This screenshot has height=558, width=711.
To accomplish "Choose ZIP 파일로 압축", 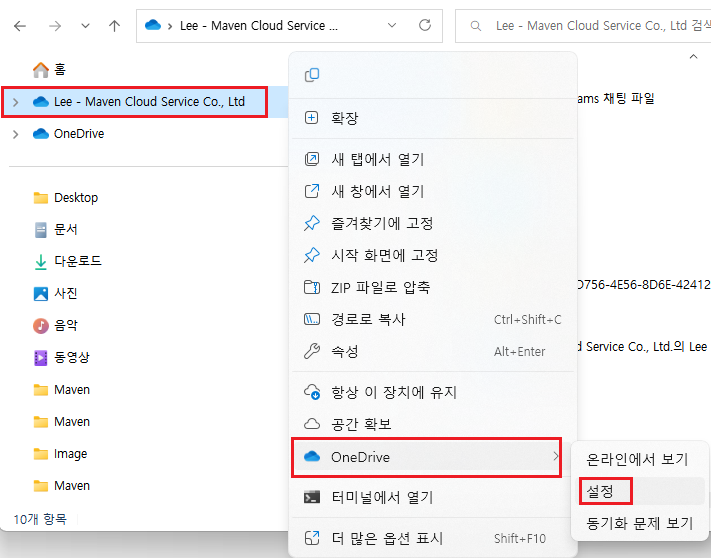I will [433, 287].
